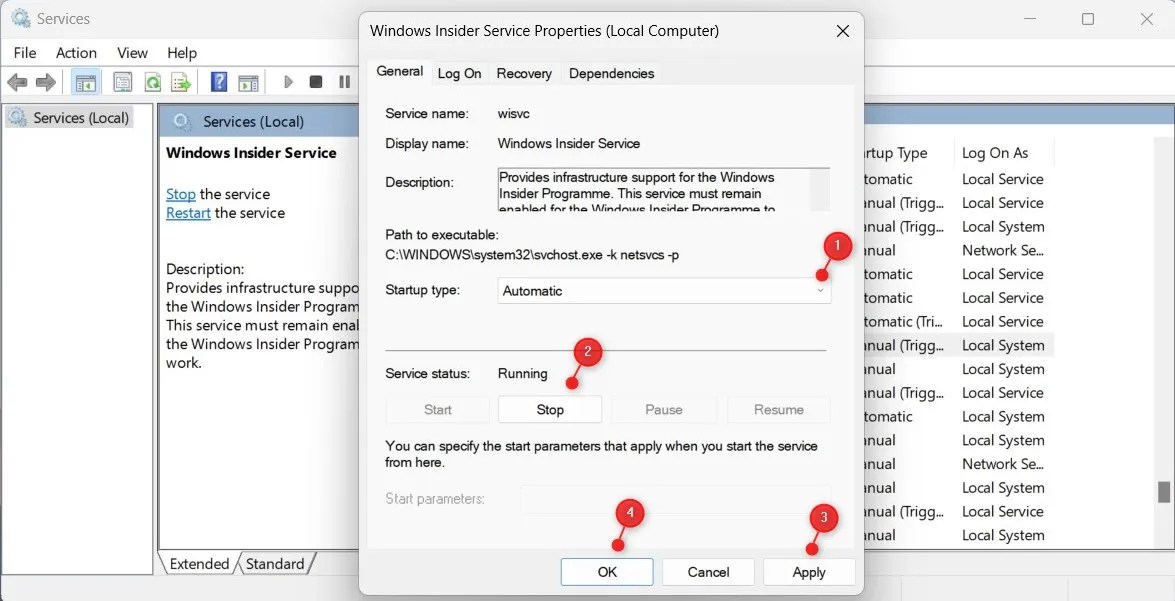Start the selected service using the play icon

click(288, 82)
